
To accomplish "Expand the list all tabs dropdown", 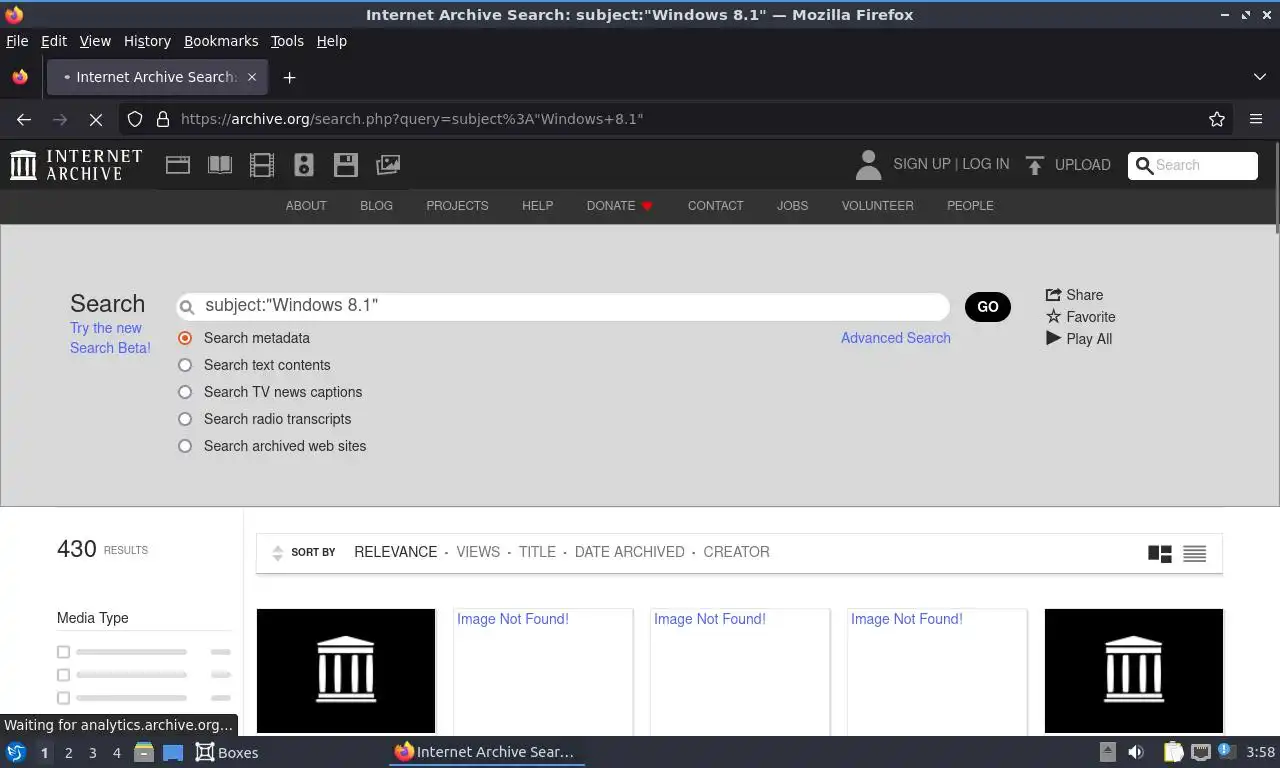I will [x=1259, y=77].
